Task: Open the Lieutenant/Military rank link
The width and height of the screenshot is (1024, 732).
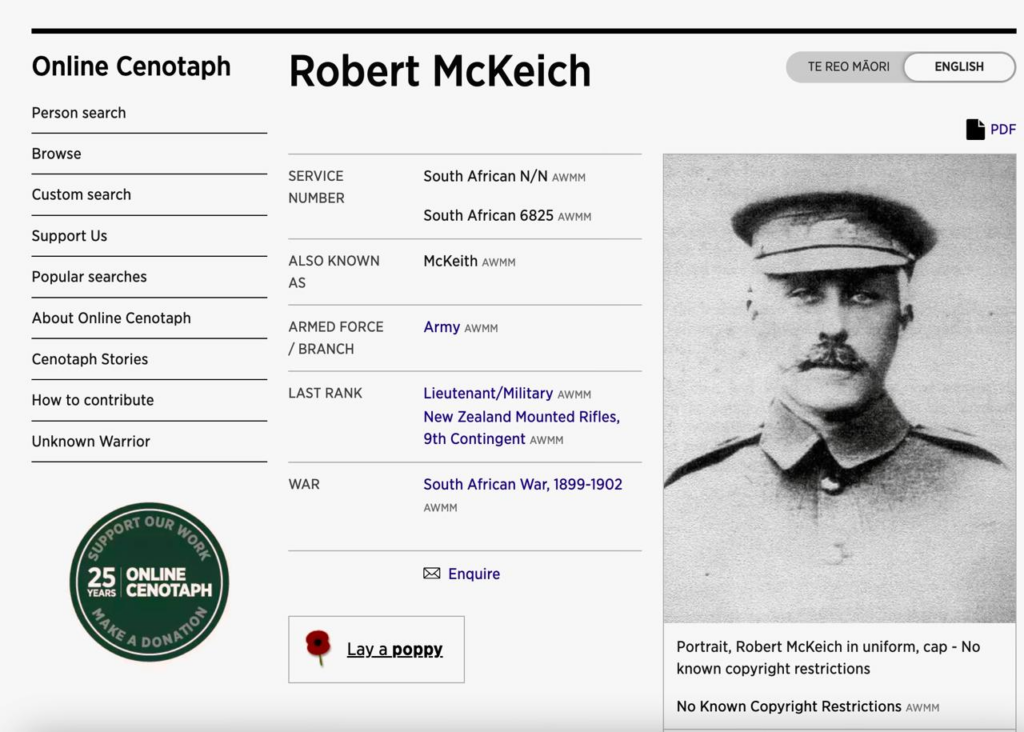Action: click(488, 393)
